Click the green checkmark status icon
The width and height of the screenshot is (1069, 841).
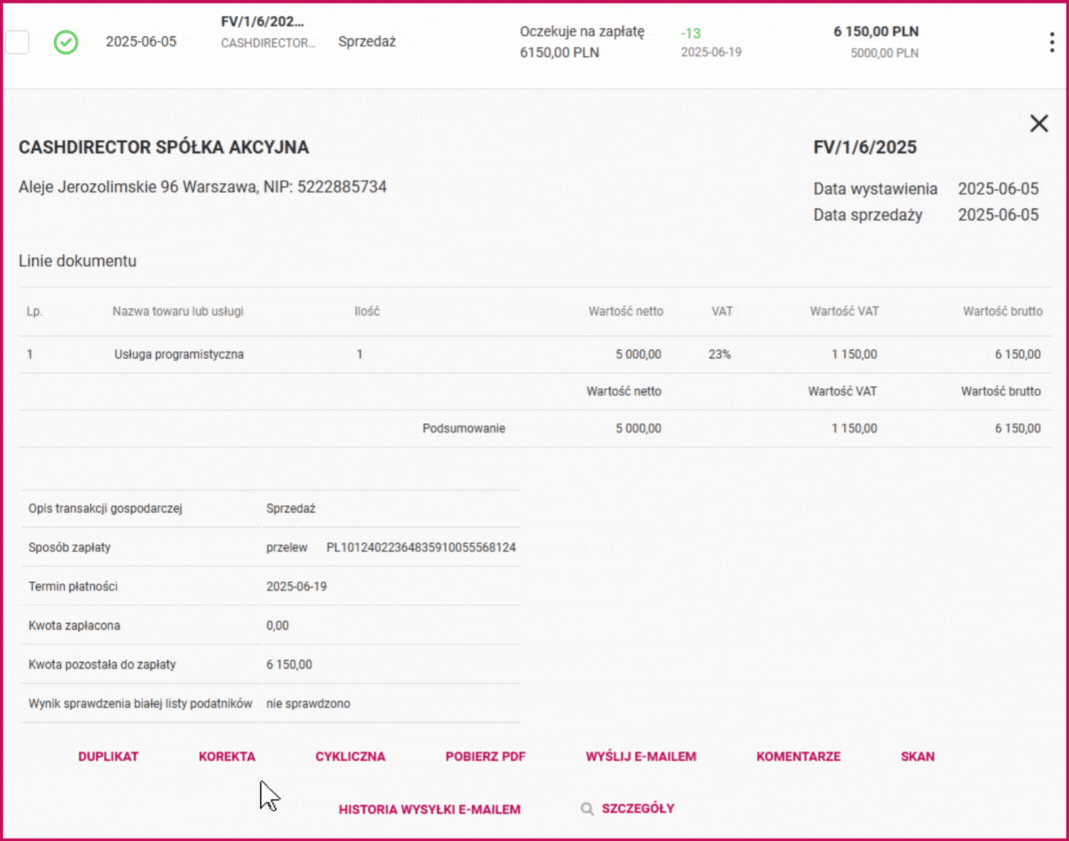(x=66, y=42)
